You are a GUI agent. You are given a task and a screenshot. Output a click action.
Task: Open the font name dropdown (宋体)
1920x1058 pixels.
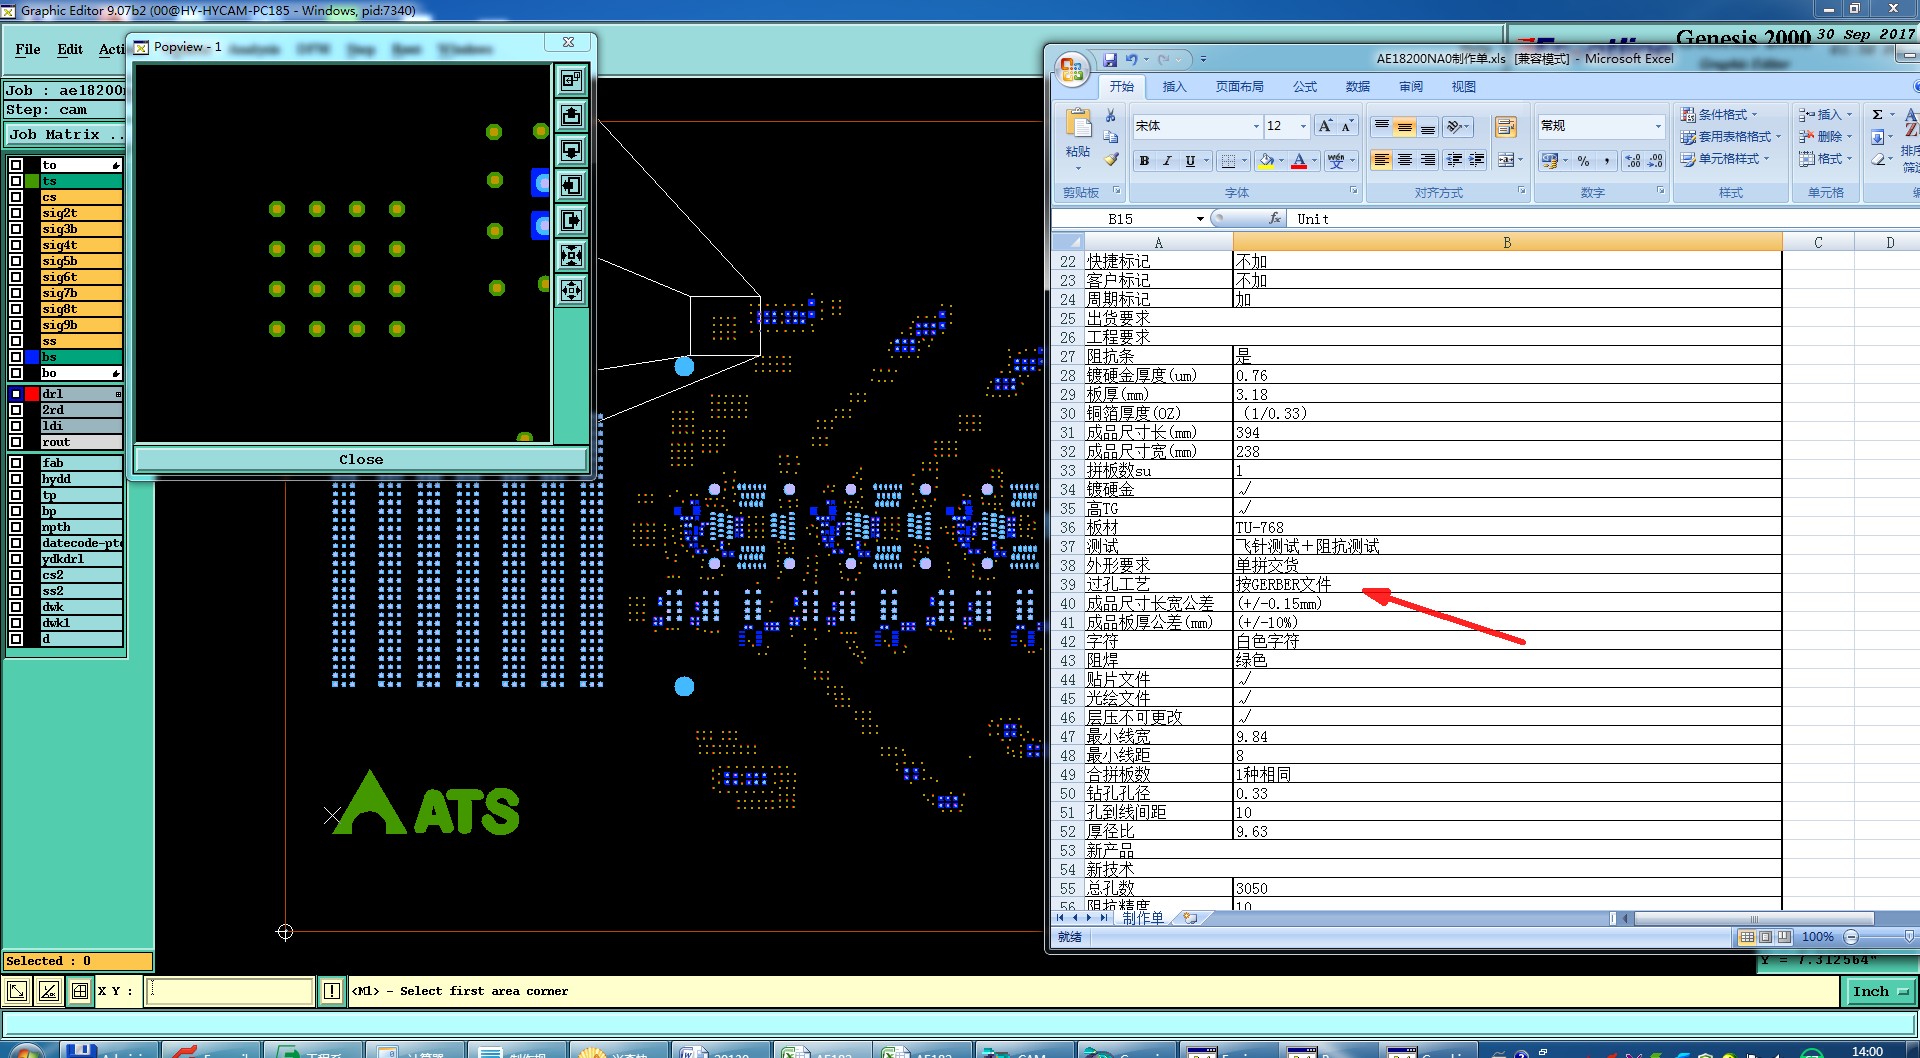pyautogui.click(x=1256, y=126)
